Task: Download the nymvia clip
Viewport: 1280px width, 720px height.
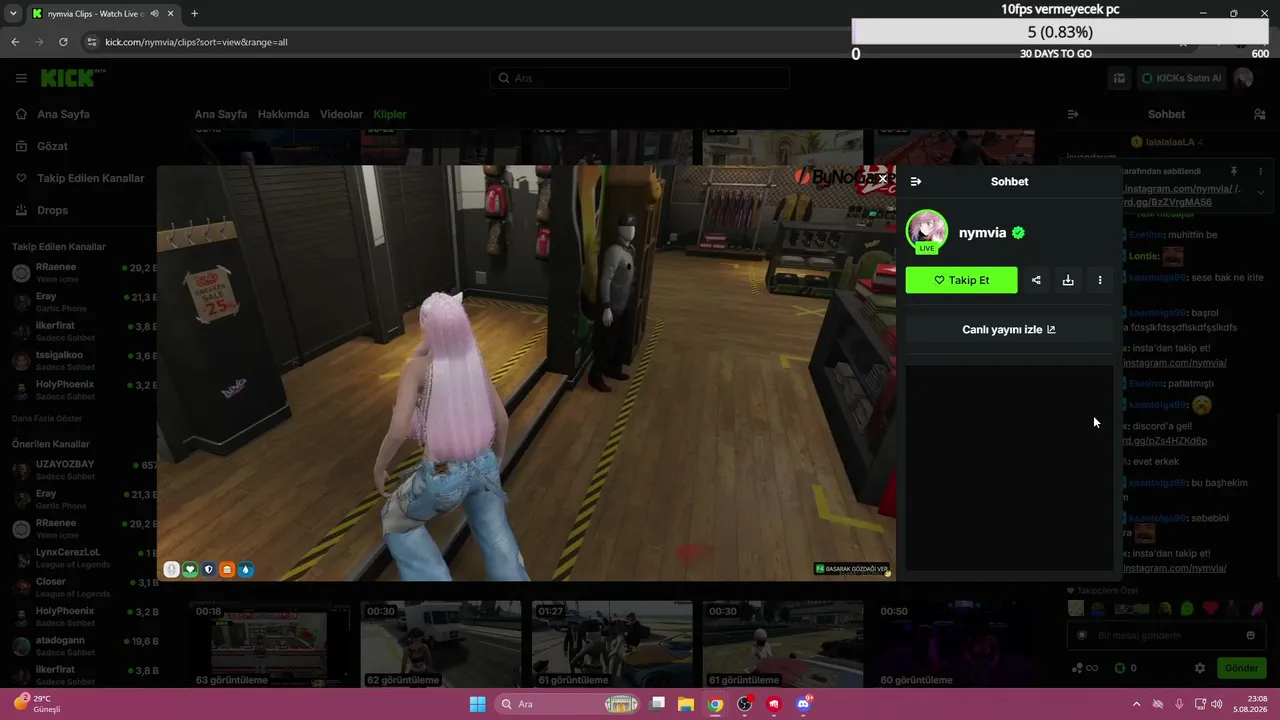Action: pyautogui.click(x=1068, y=280)
